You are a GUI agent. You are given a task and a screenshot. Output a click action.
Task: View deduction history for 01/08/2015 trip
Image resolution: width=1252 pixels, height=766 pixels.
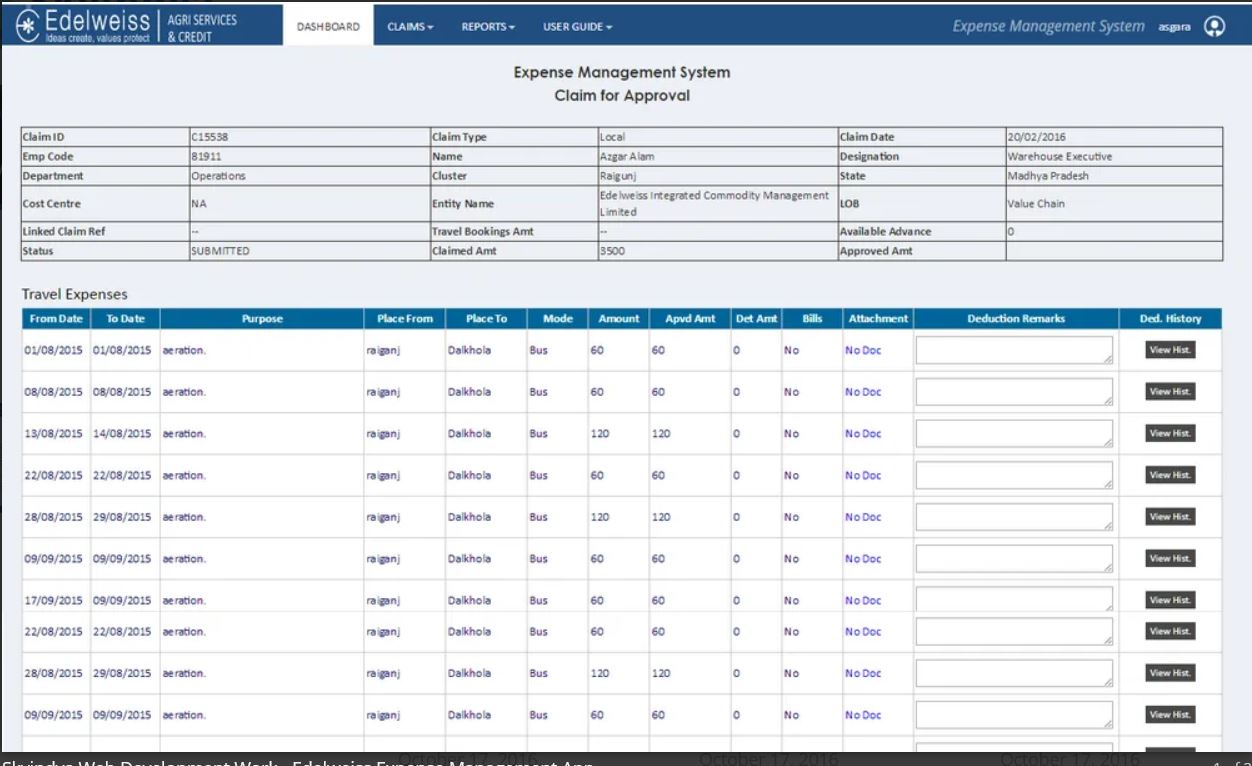click(1170, 350)
